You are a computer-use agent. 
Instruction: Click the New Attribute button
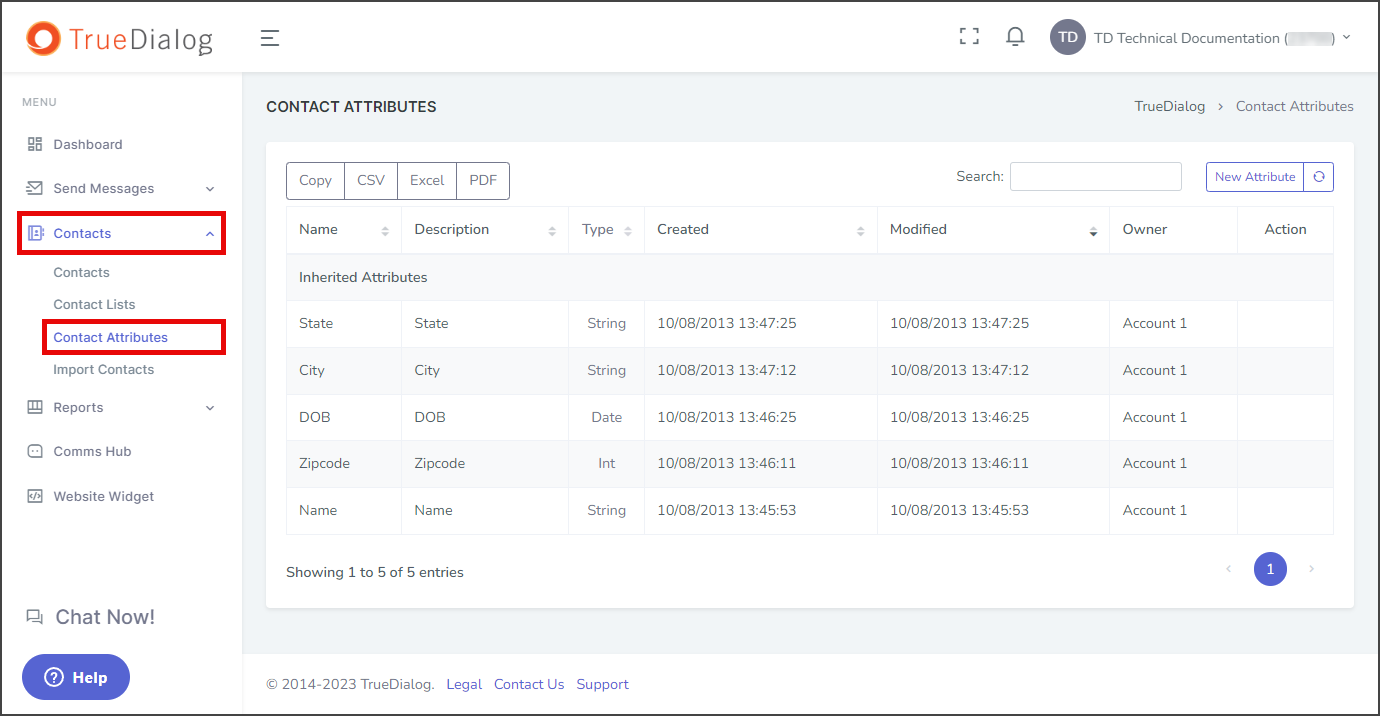(x=1255, y=177)
